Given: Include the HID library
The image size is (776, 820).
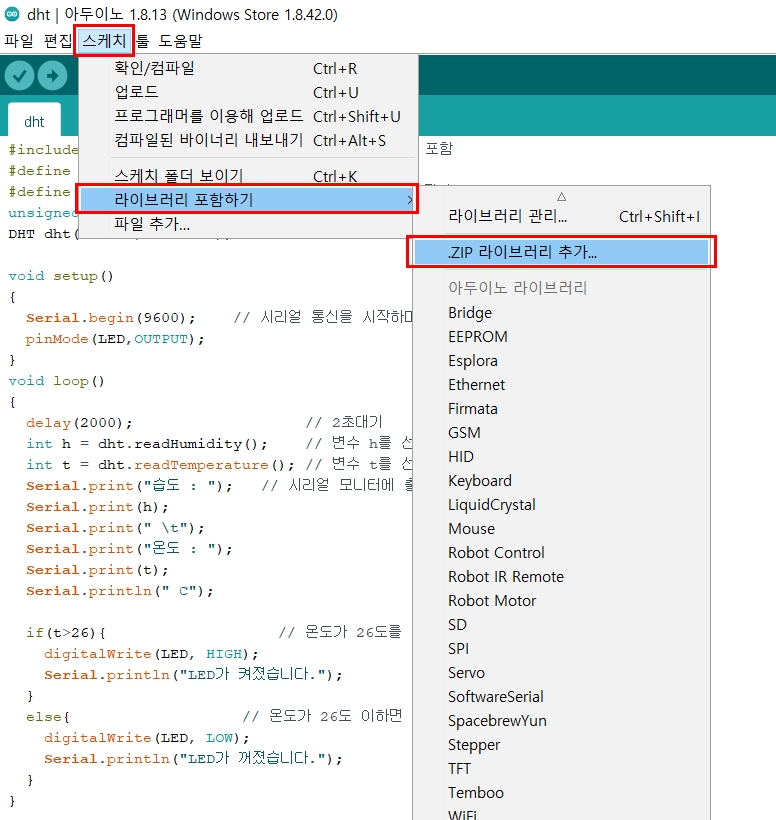Looking at the screenshot, I should [x=562, y=457].
